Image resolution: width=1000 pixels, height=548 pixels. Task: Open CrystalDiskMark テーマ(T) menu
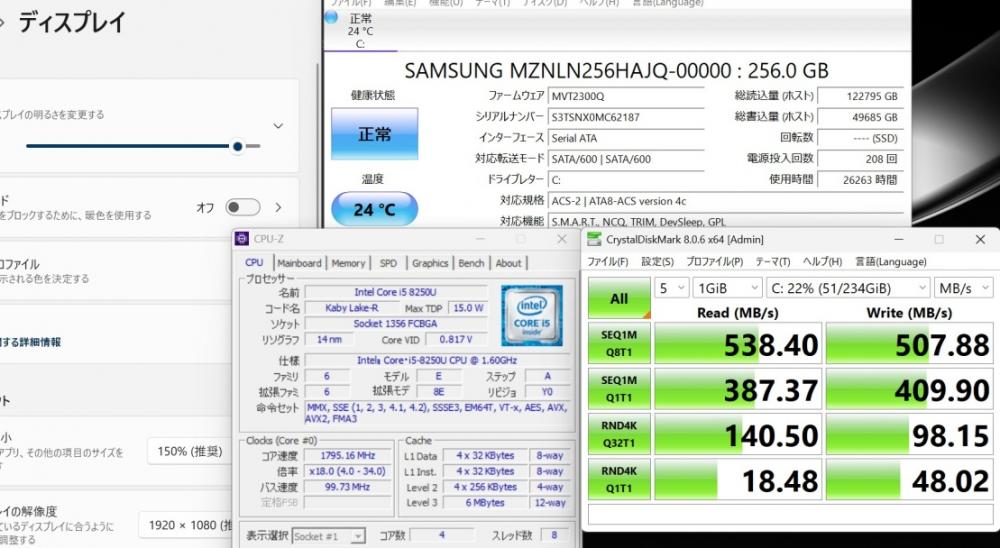(x=772, y=262)
